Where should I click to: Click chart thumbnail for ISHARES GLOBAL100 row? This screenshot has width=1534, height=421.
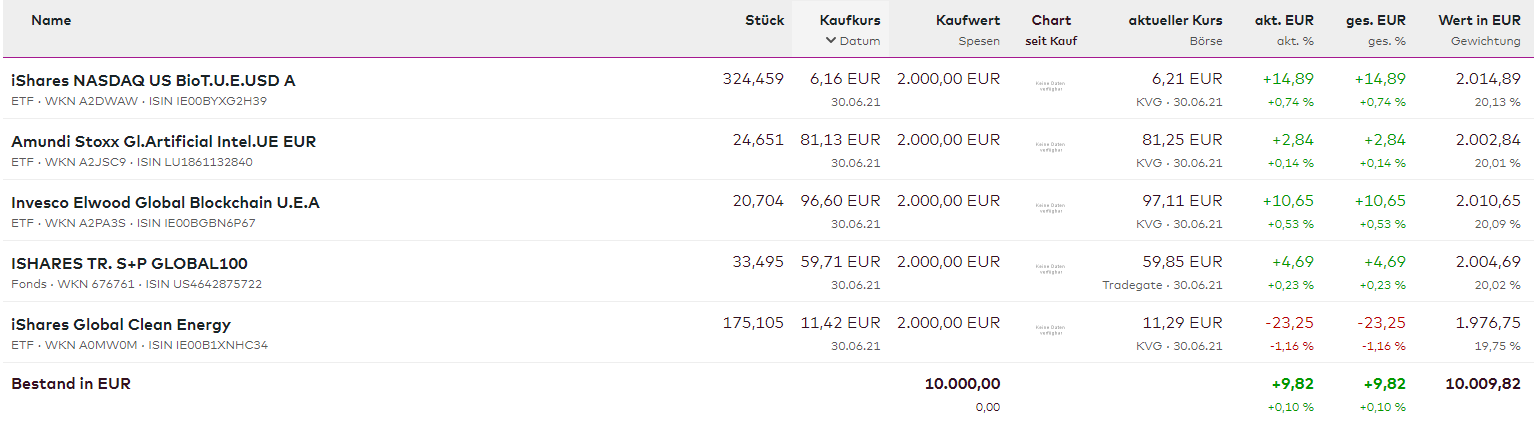point(1050,270)
